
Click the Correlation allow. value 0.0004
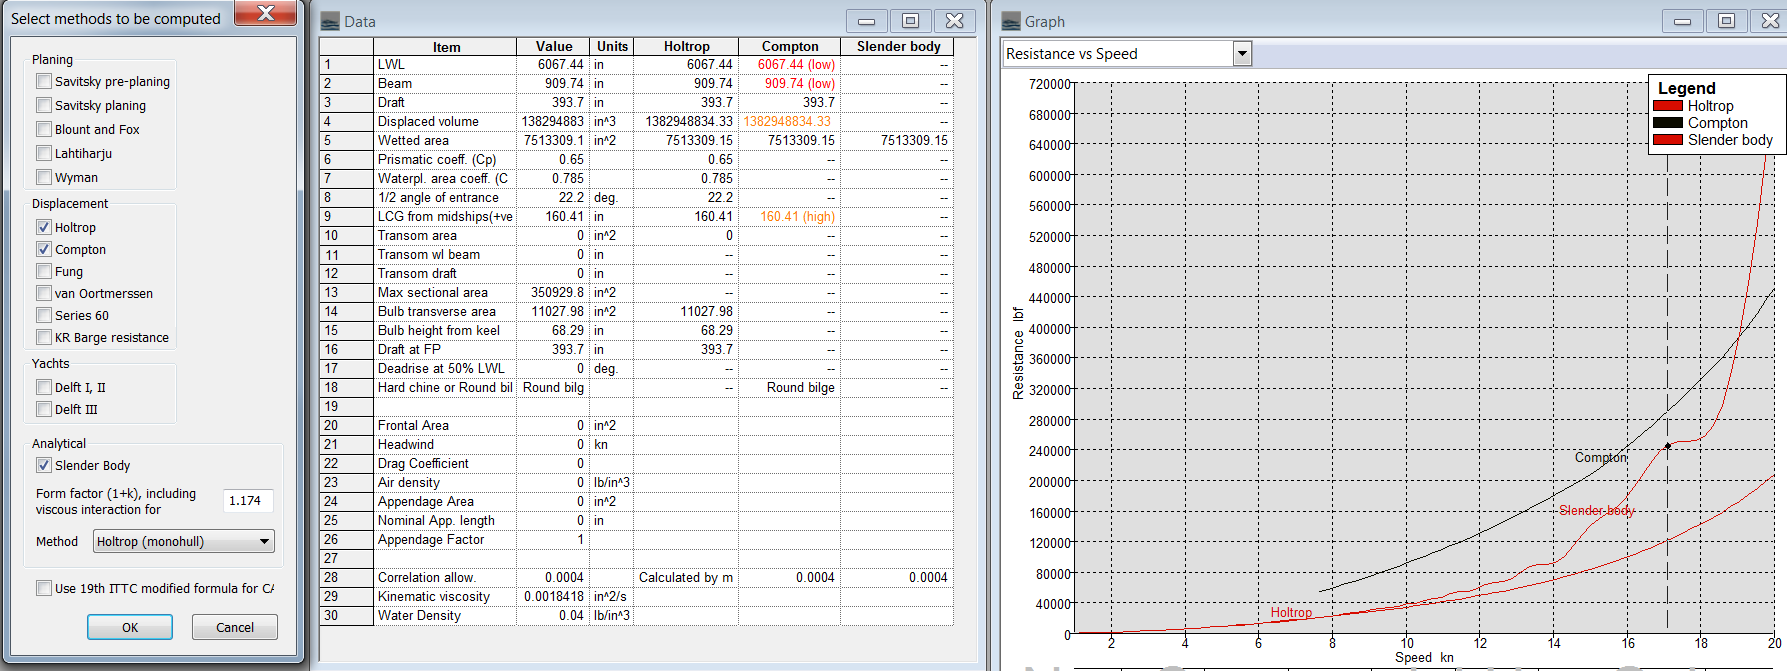[x=553, y=578]
